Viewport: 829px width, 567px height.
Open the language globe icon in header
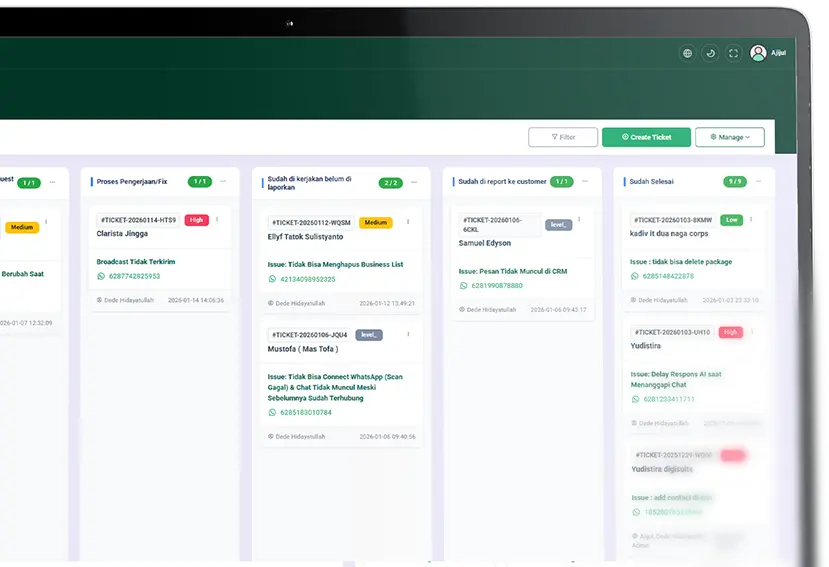click(x=686, y=53)
